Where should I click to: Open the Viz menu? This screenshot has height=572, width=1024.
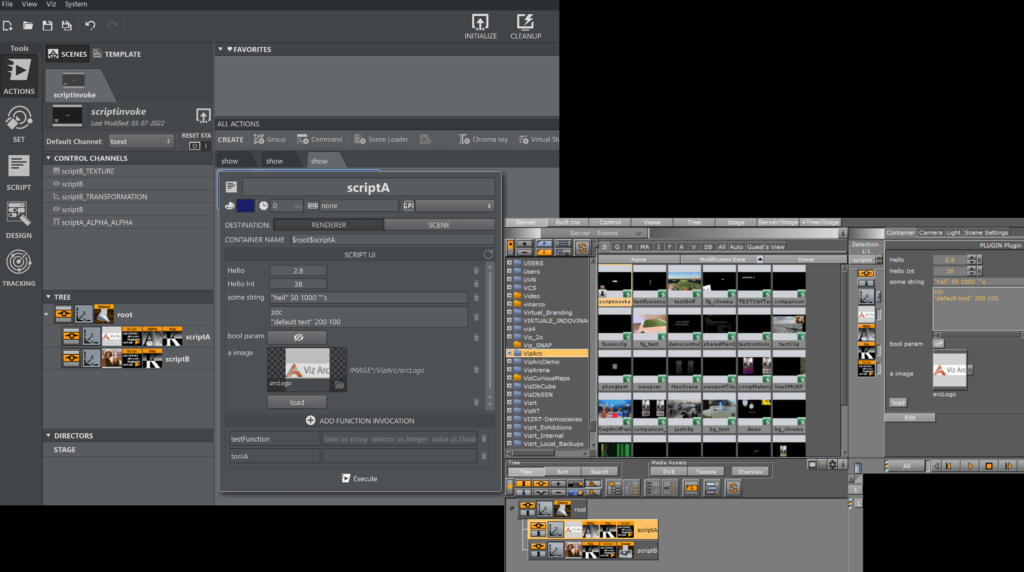tap(49, 4)
